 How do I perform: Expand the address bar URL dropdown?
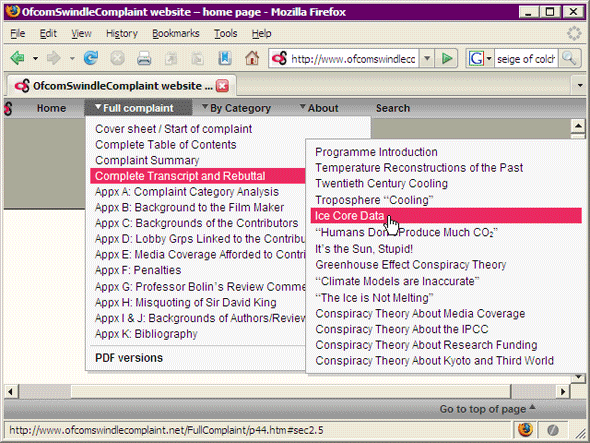(x=427, y=58)
